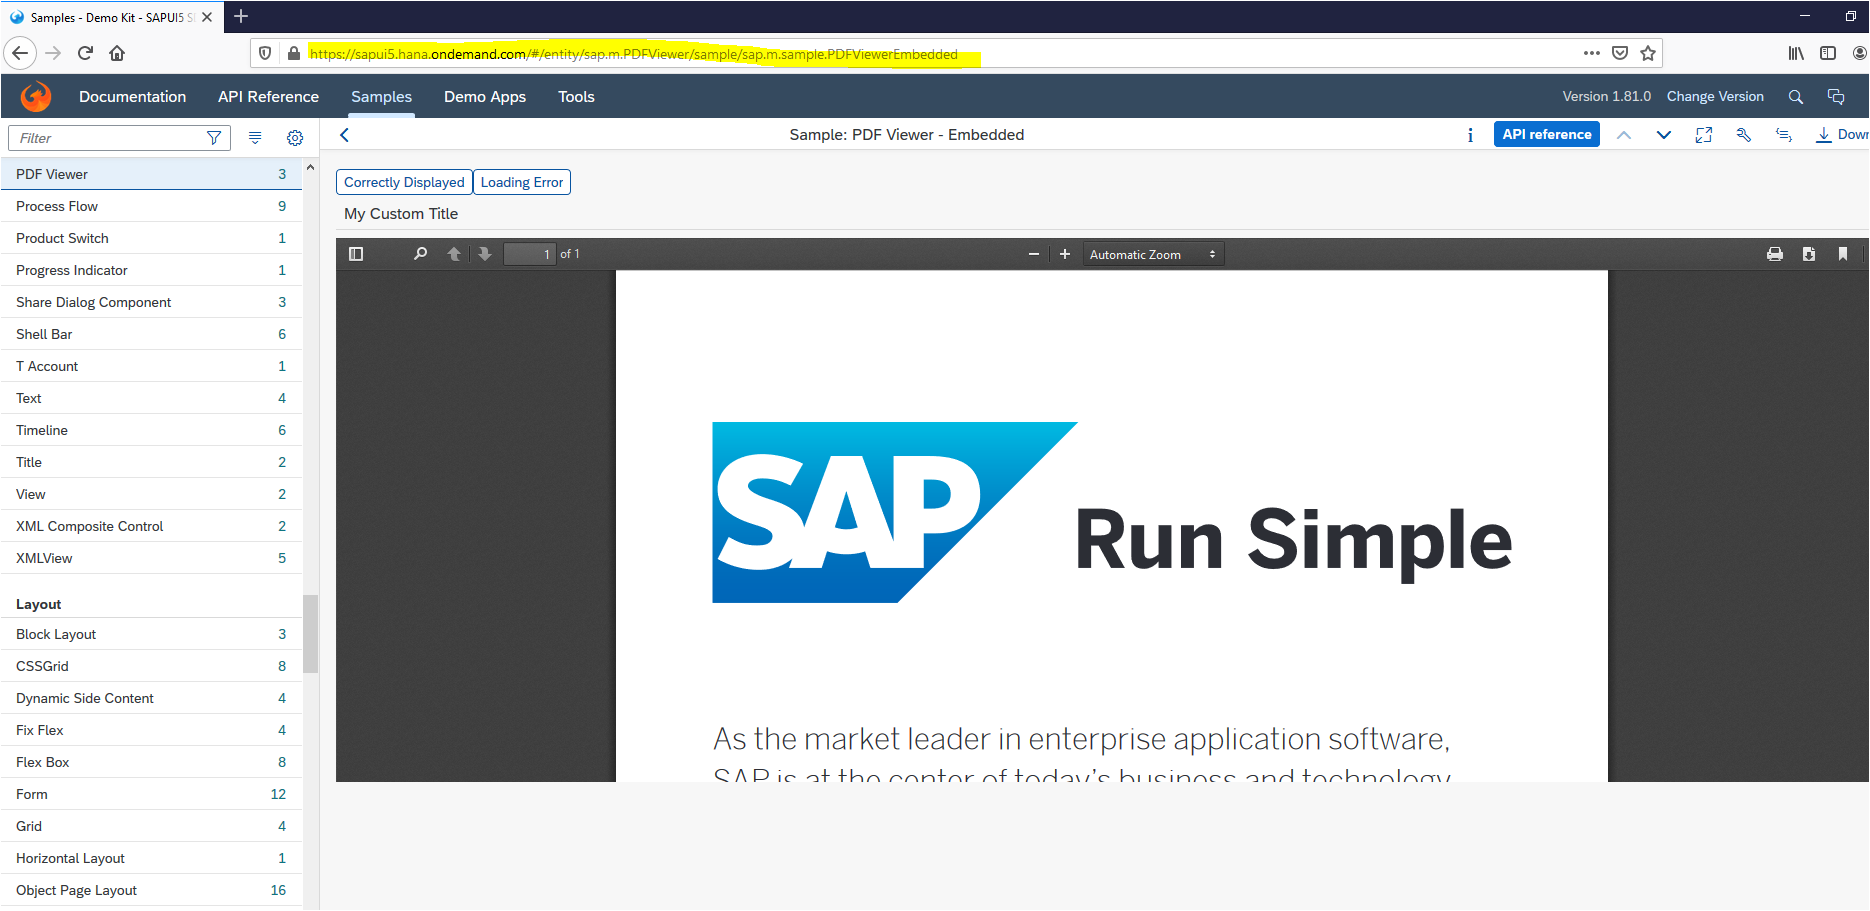Image resolution: width=1870 pixels, height=911 pixels.
Task: Select the Samples tab
Action: (381, 97)
